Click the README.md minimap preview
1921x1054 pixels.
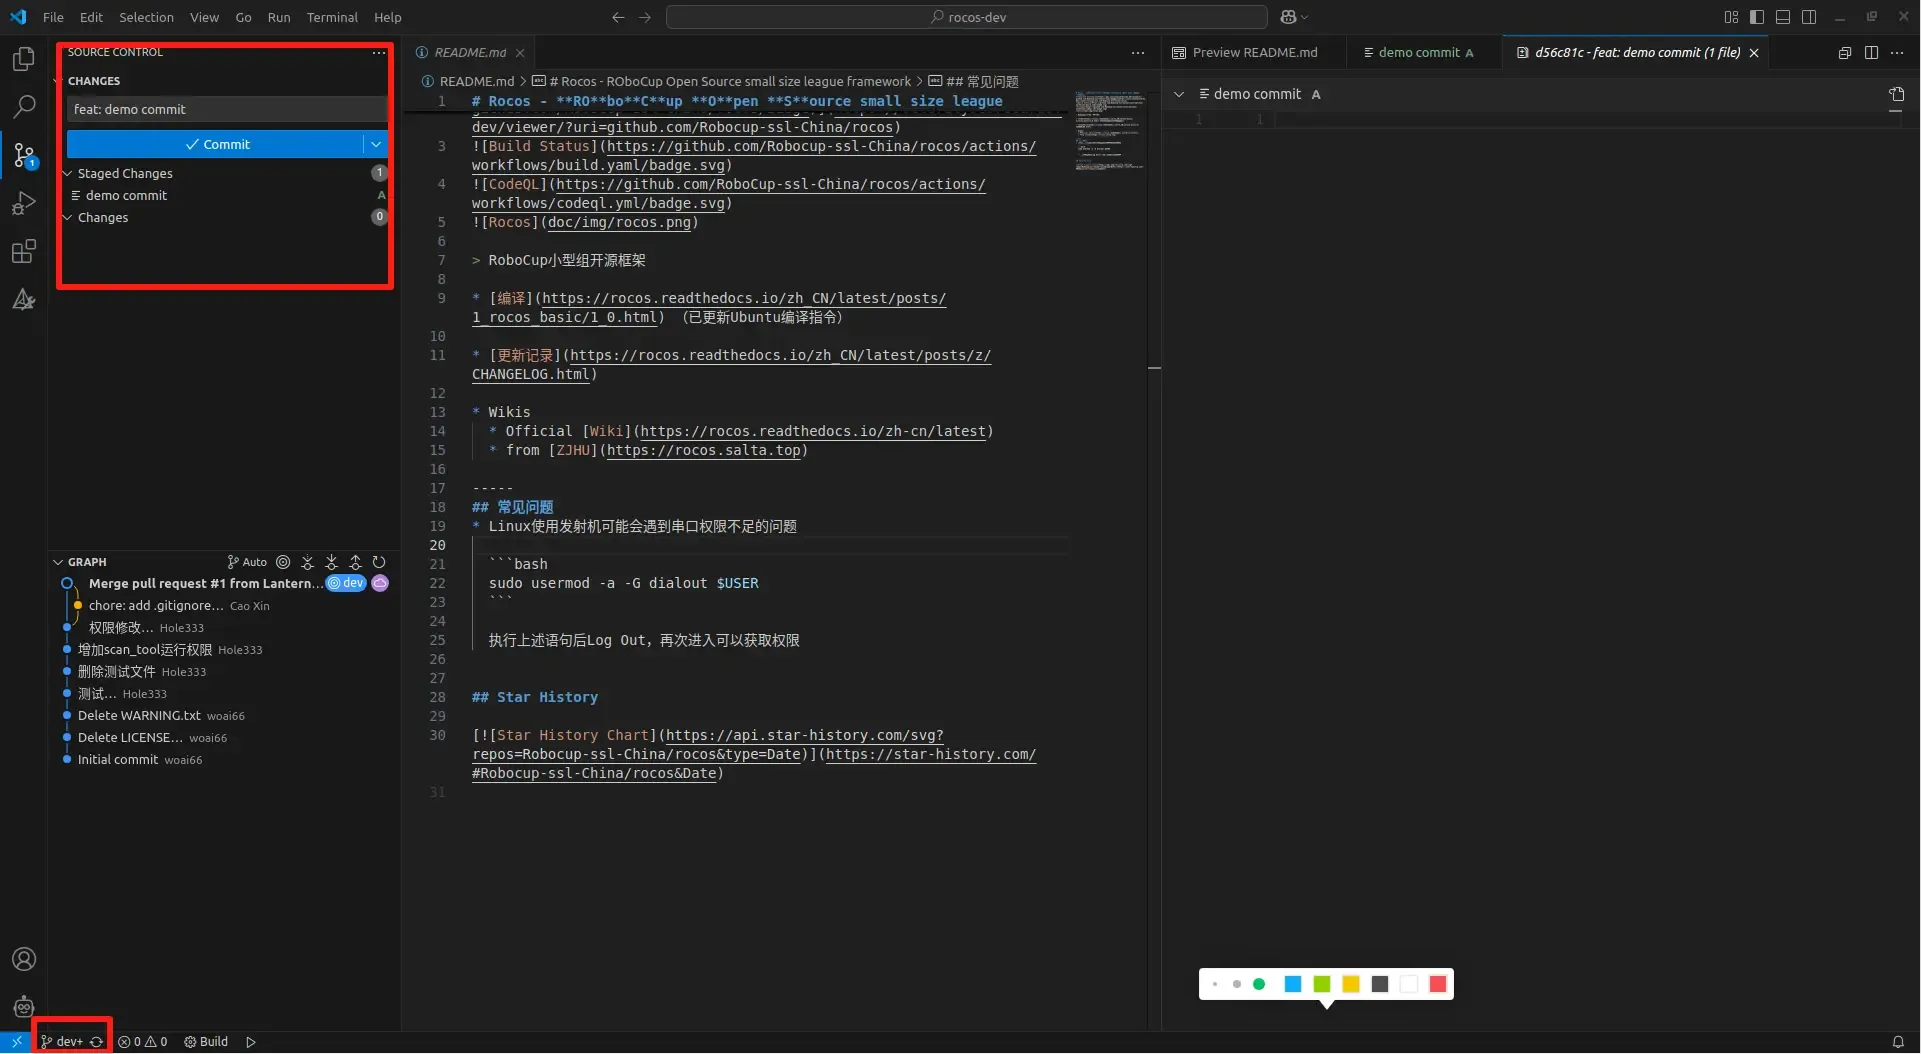[x=1109, y=130]
